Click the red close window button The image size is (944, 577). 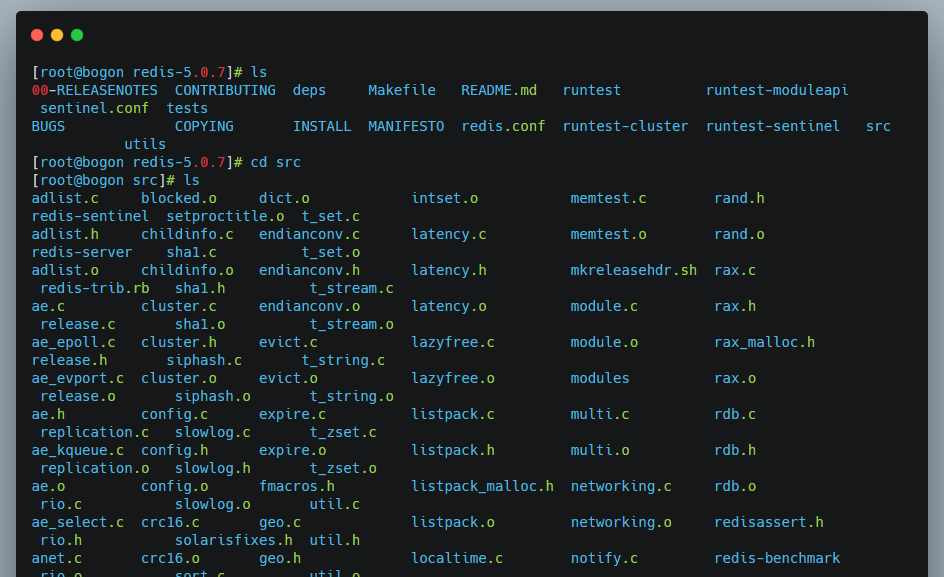pyautogui.click(x=37, y=35)
